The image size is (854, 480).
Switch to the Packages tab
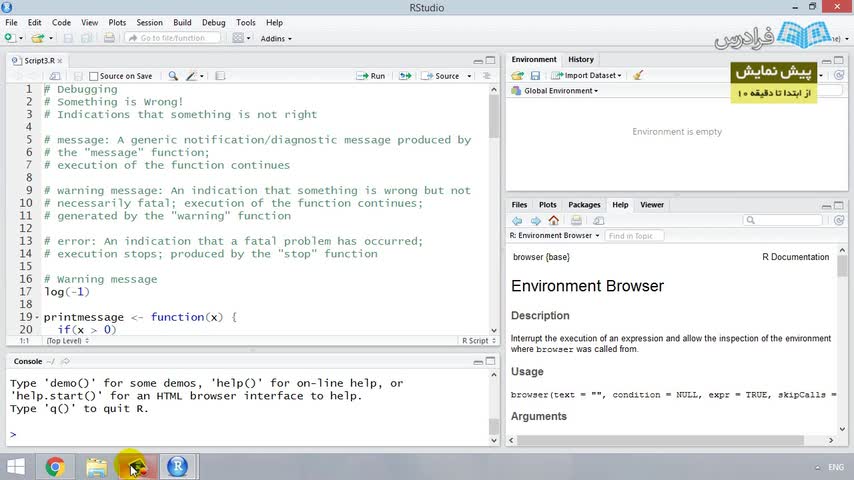point(584,205)
